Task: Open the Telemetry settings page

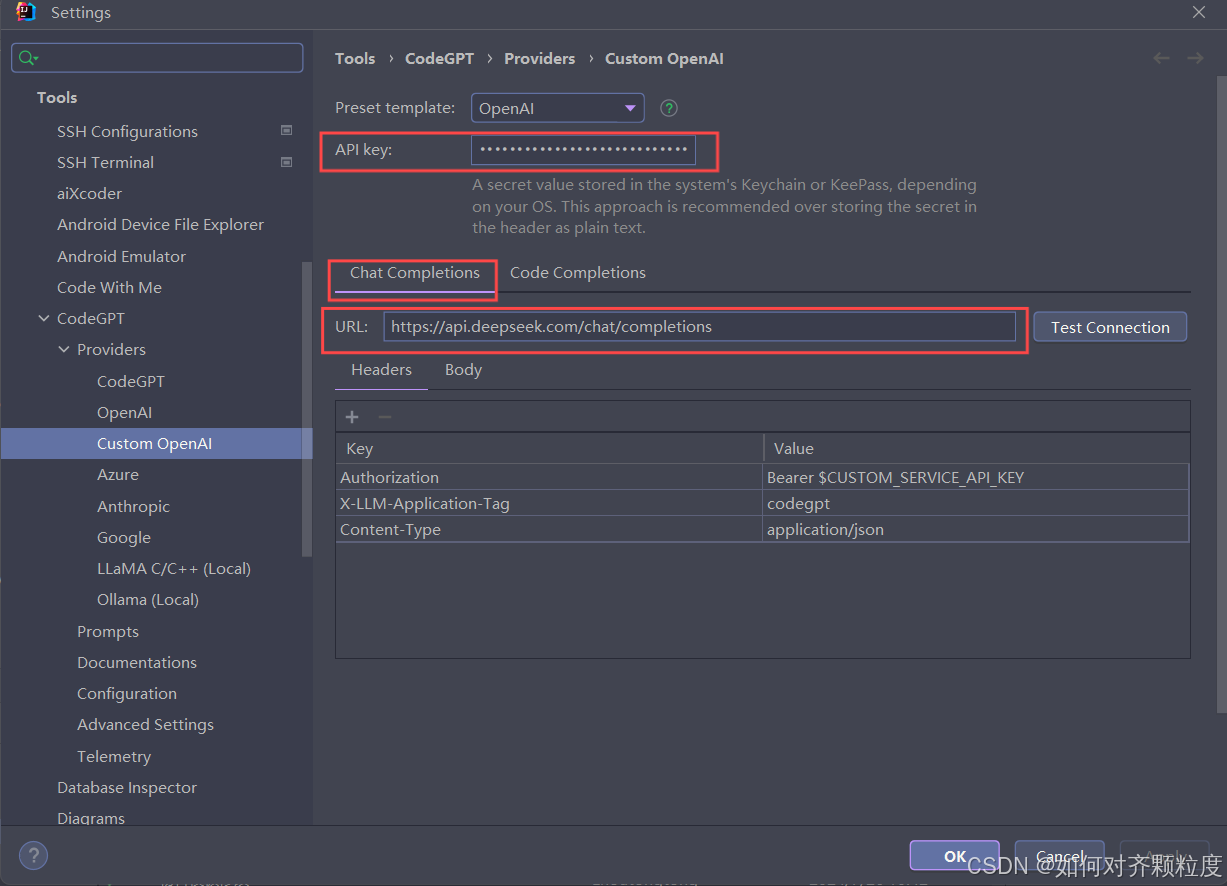Action: (114, 756)
